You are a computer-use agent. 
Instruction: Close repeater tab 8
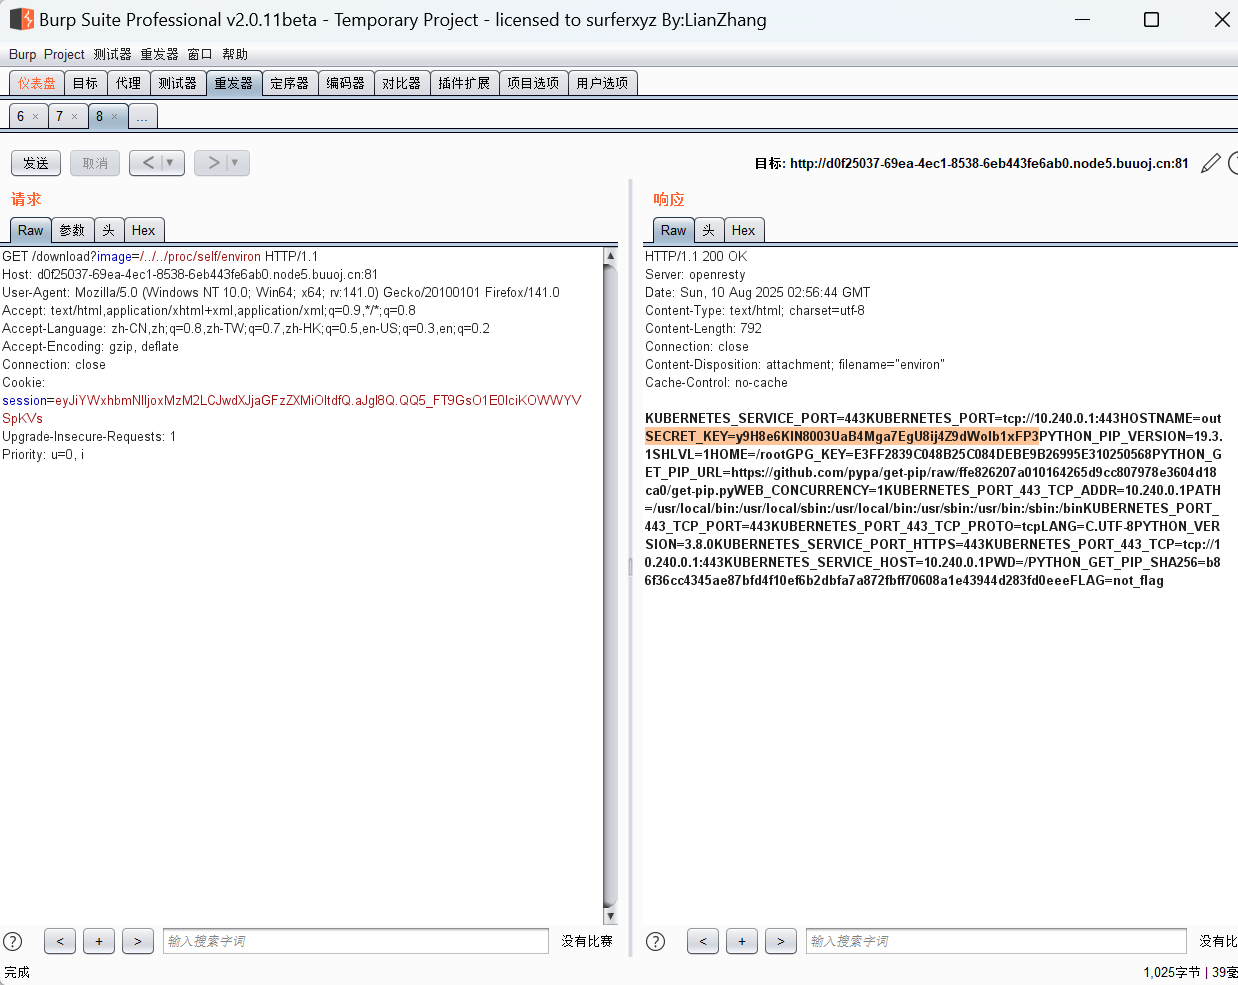(x=114, y=117)
